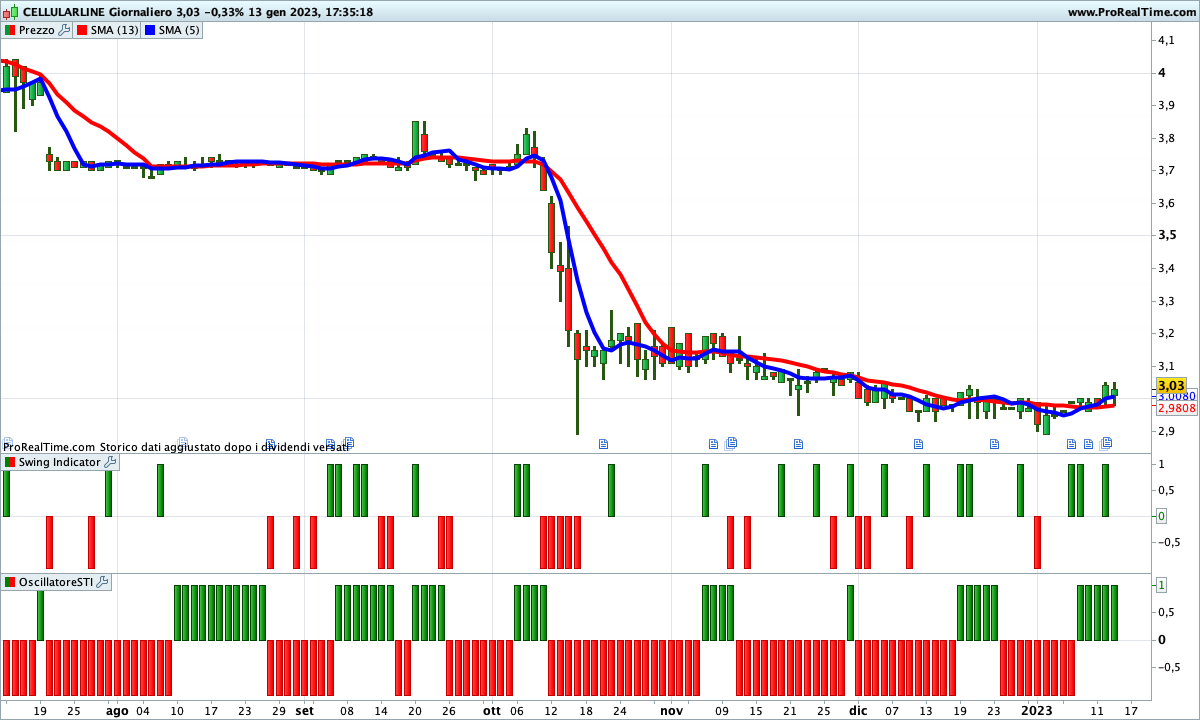Click the 3,5 price axis label
This screenshot has height=720, width=1200.
(1166, 235)
